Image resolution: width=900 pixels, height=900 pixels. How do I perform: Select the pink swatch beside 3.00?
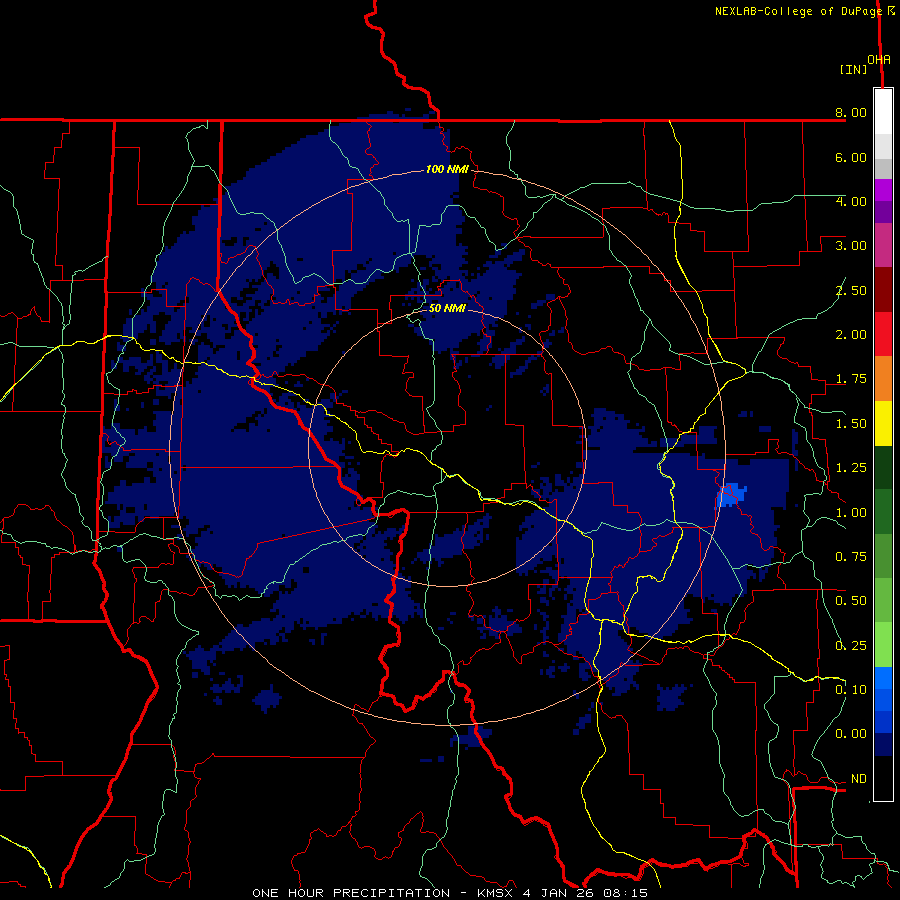tap(883, 245)
